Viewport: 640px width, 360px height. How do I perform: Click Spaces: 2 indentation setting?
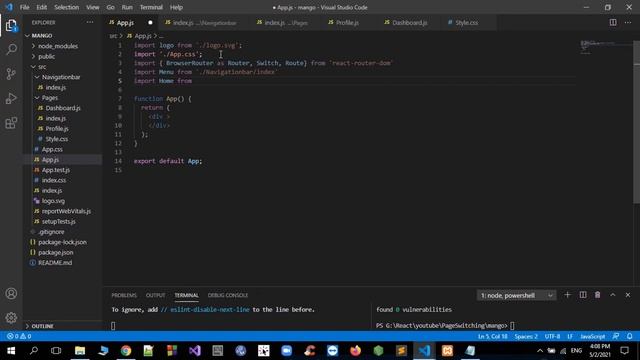[526, 336]
